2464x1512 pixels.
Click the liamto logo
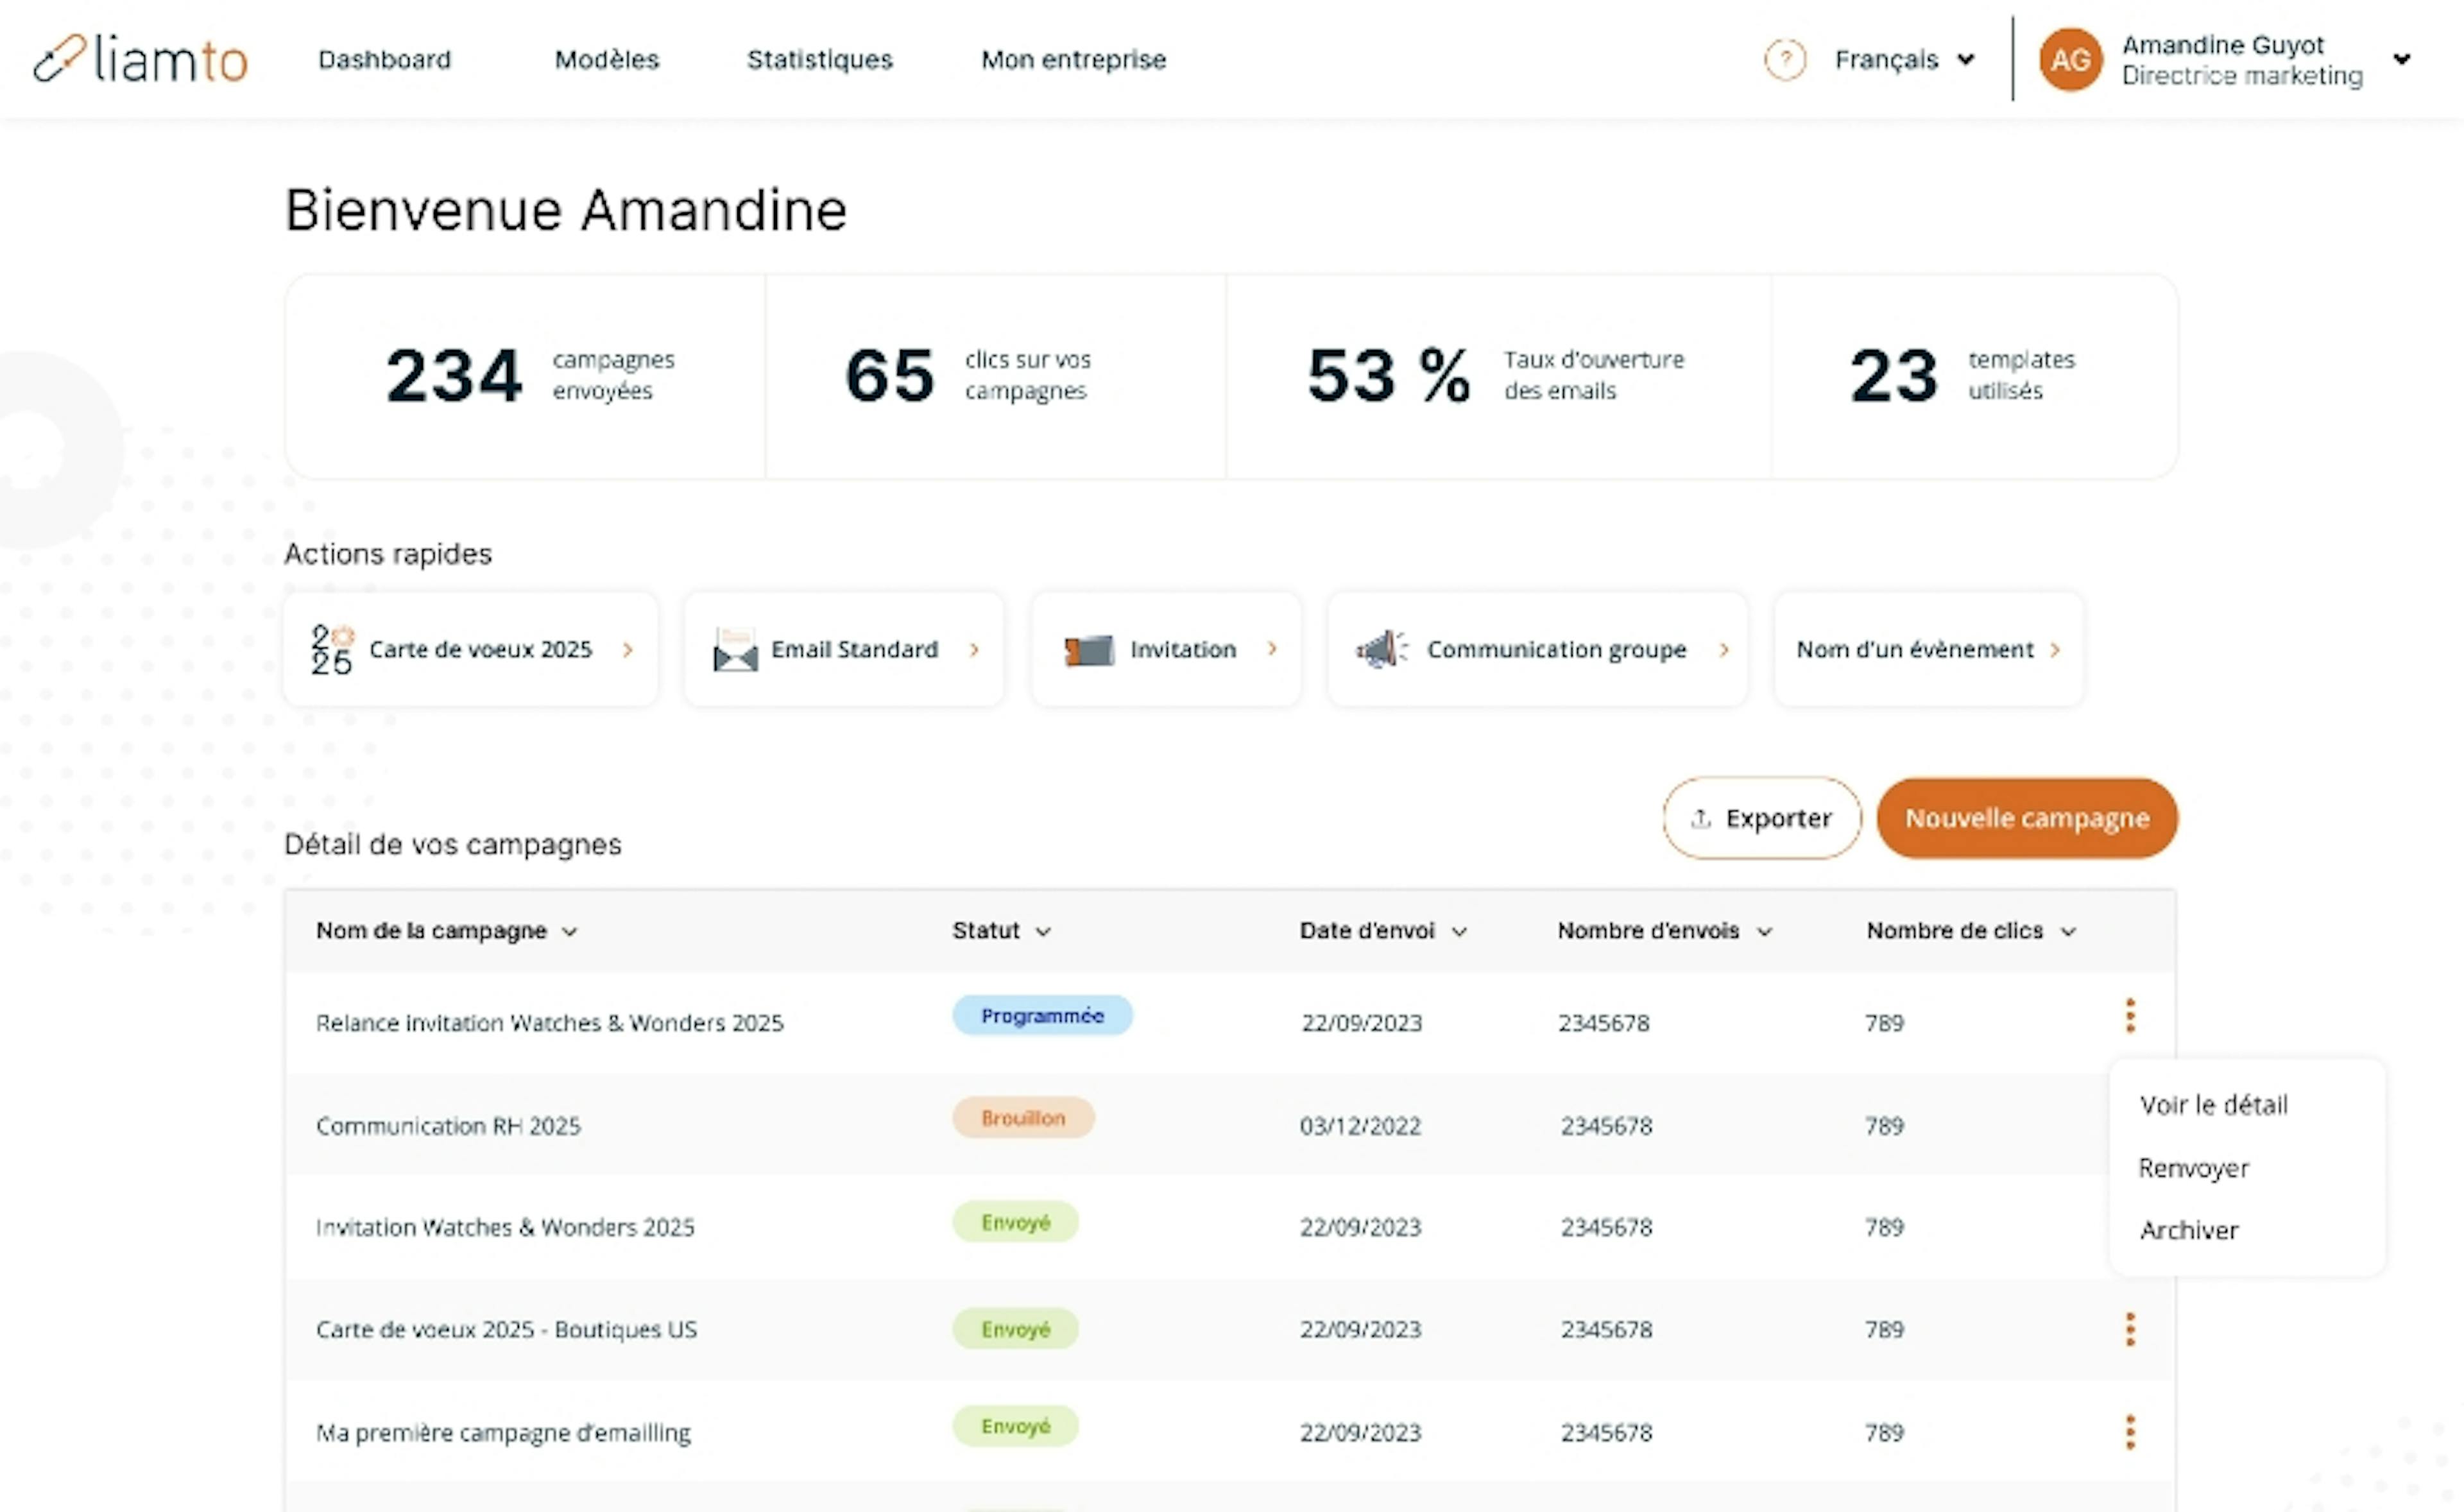[x=140, y=59]
